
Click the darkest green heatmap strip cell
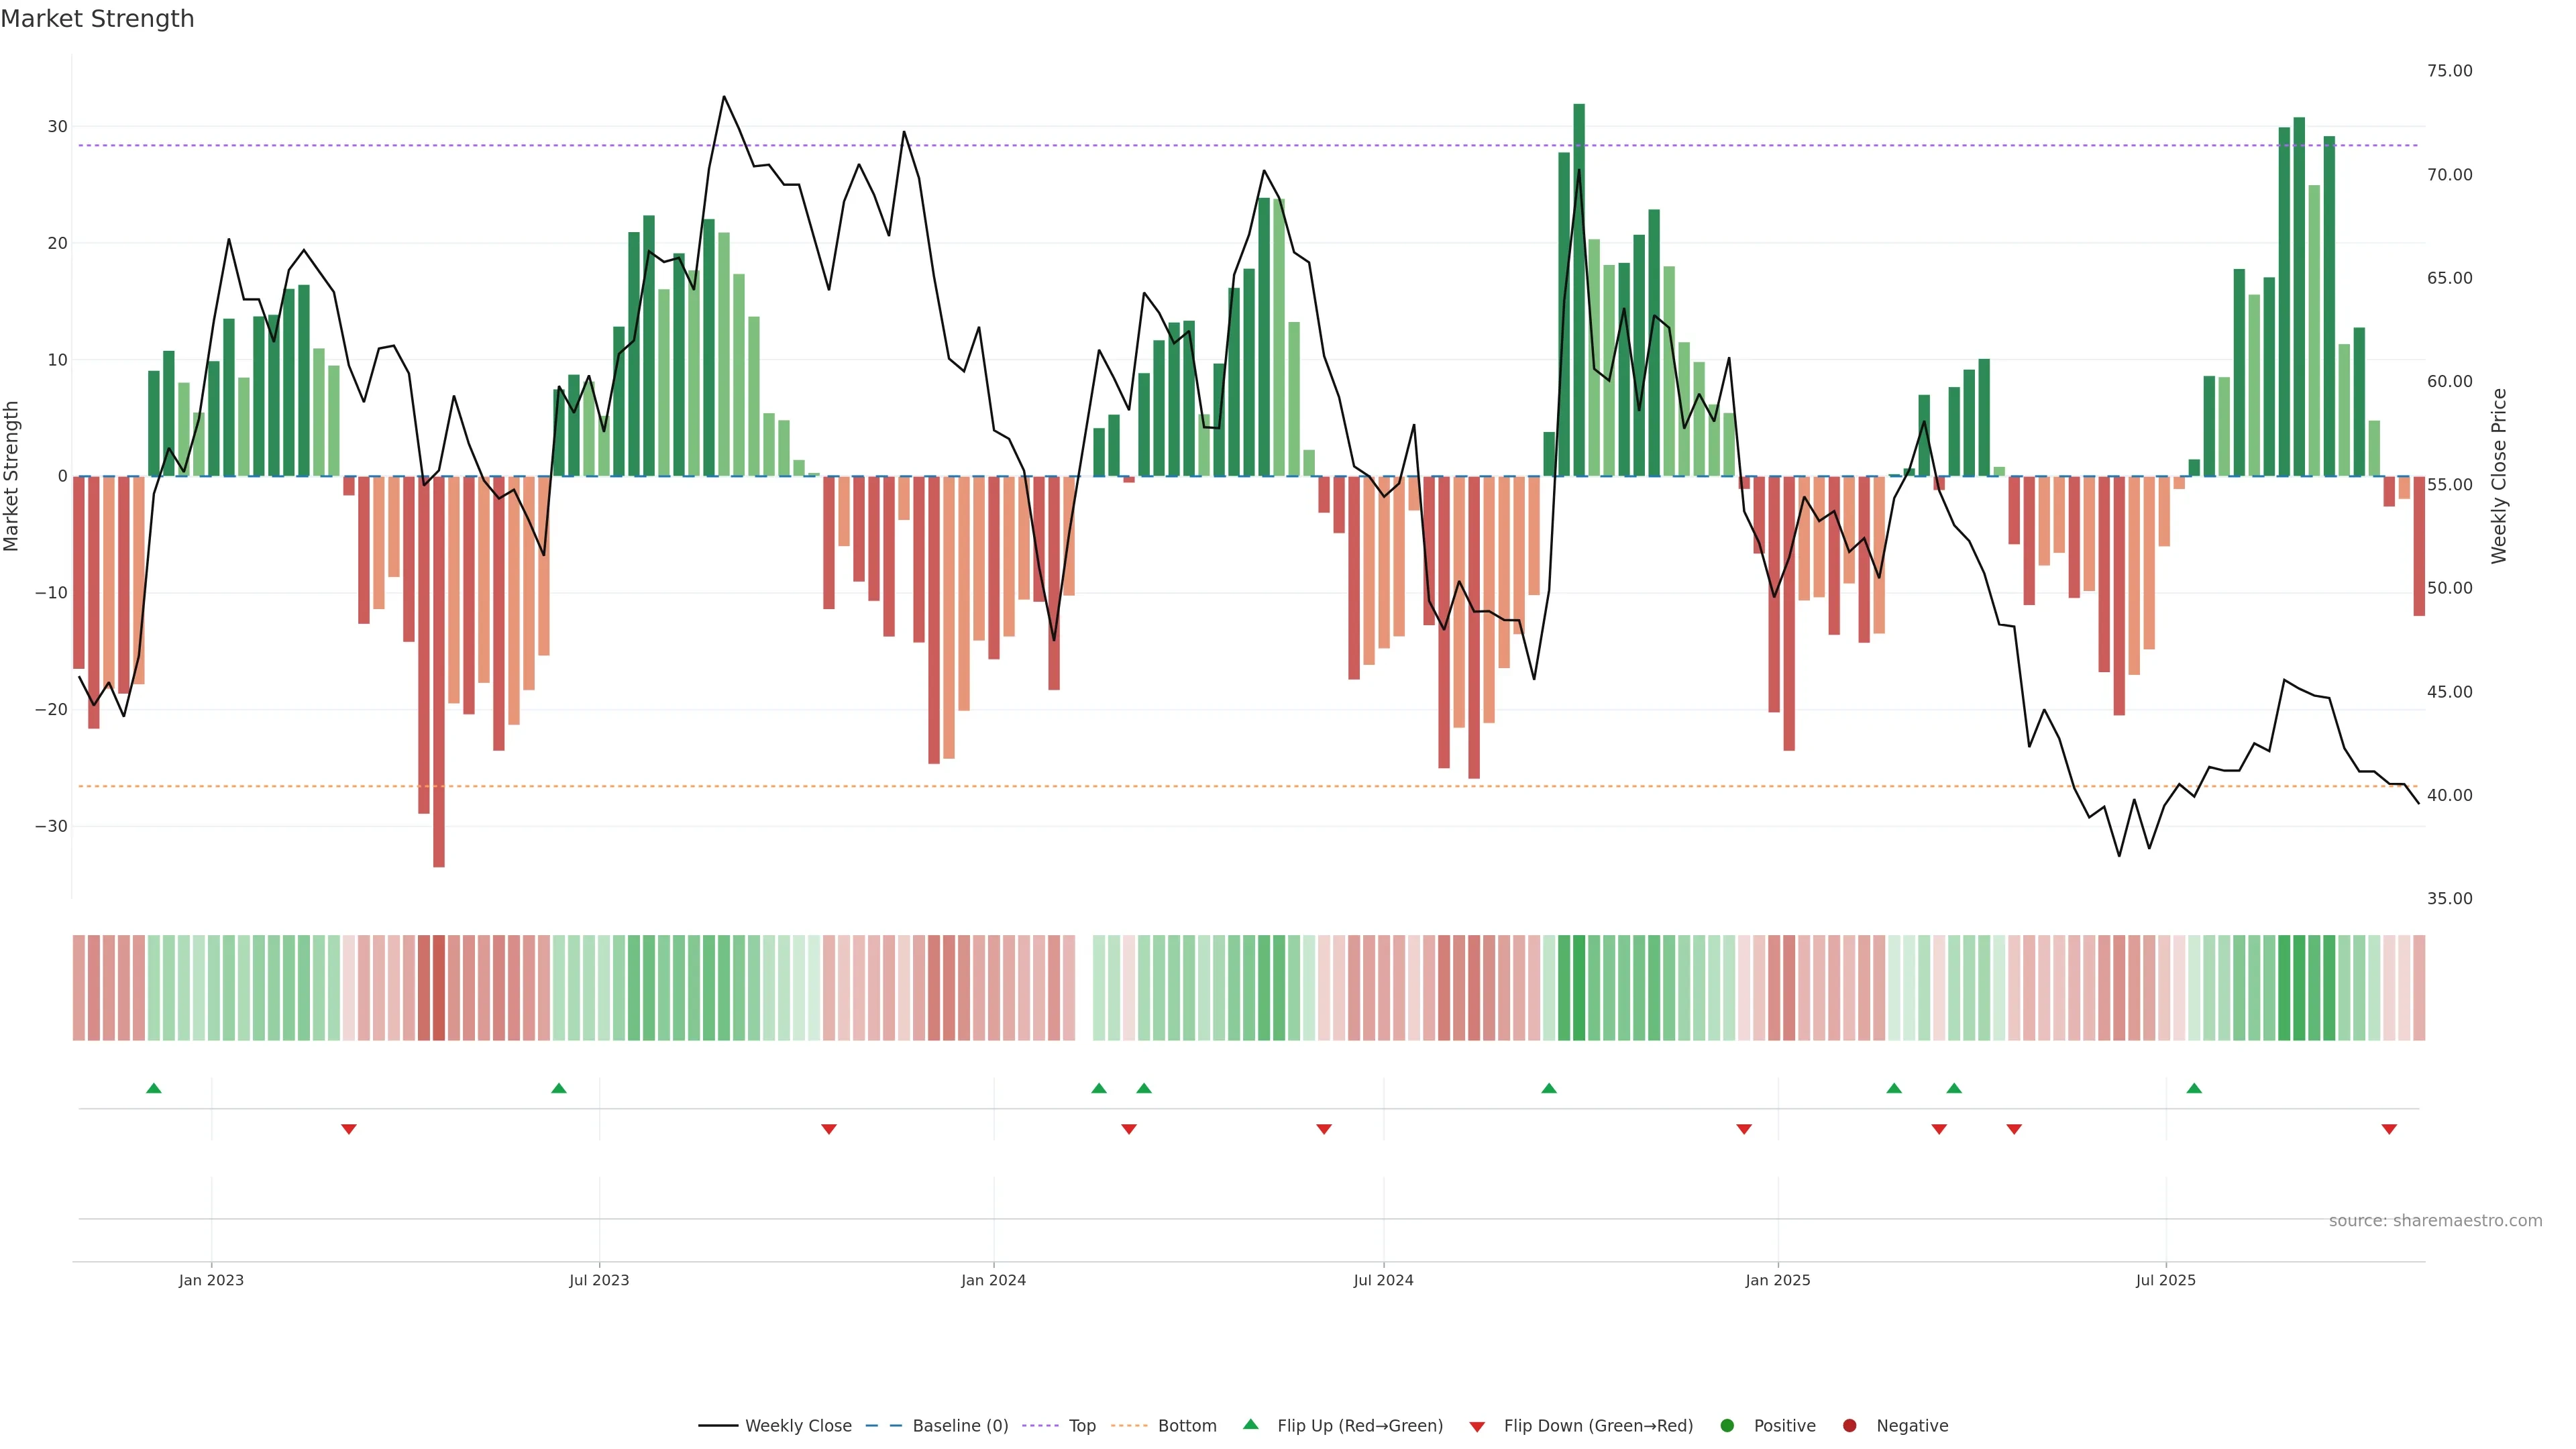[x=1579, y=988]
